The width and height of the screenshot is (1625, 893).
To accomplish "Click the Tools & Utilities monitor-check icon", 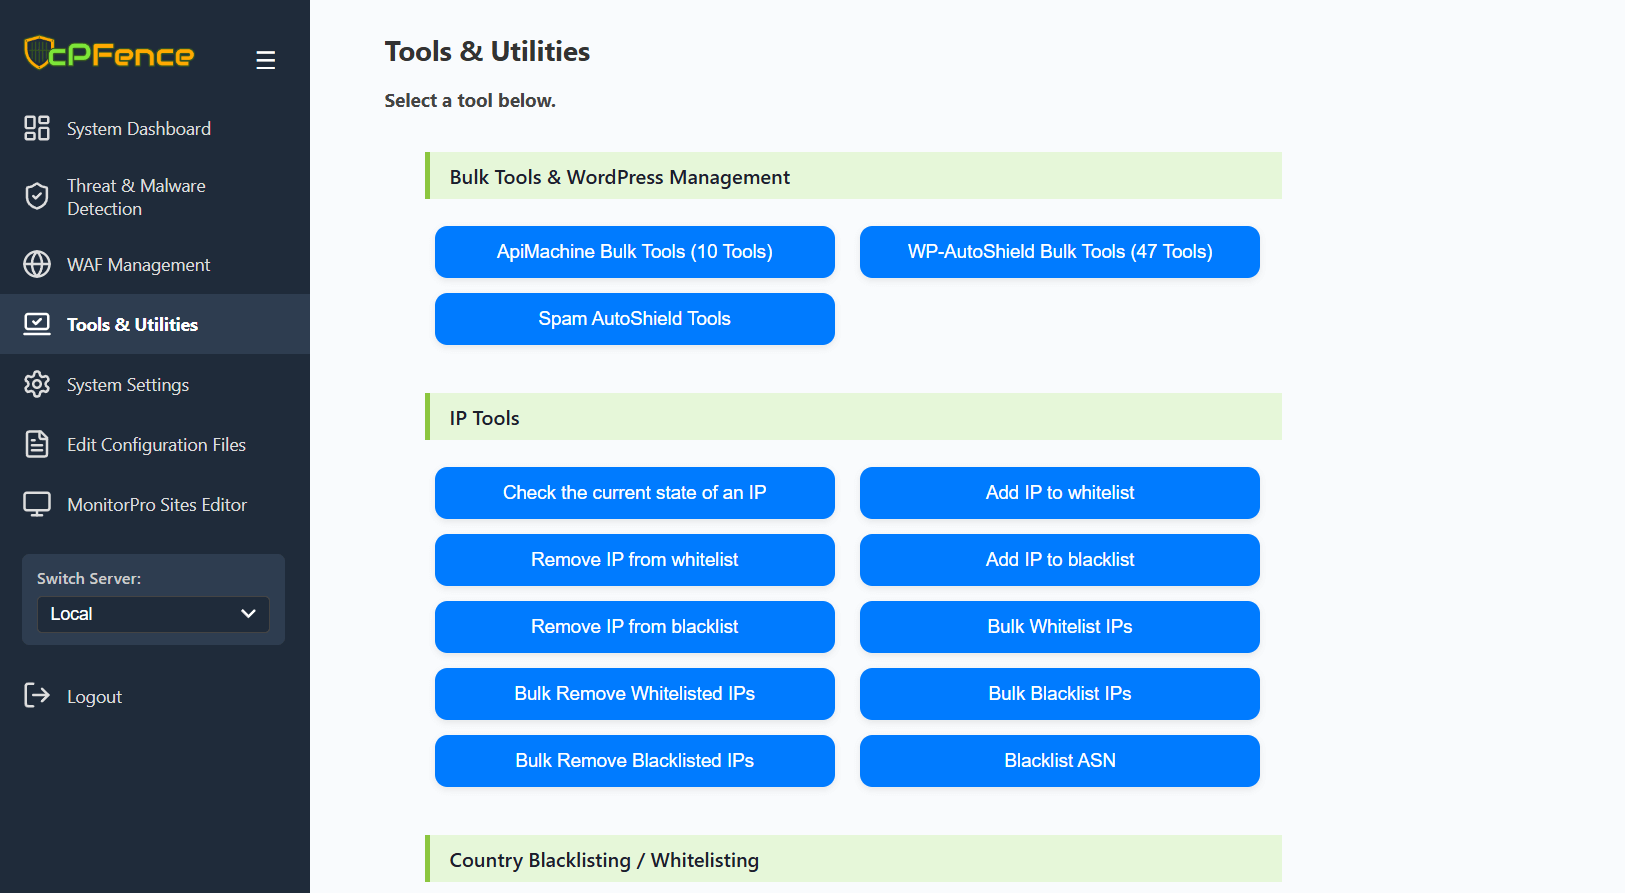I will tap(37, 324).
